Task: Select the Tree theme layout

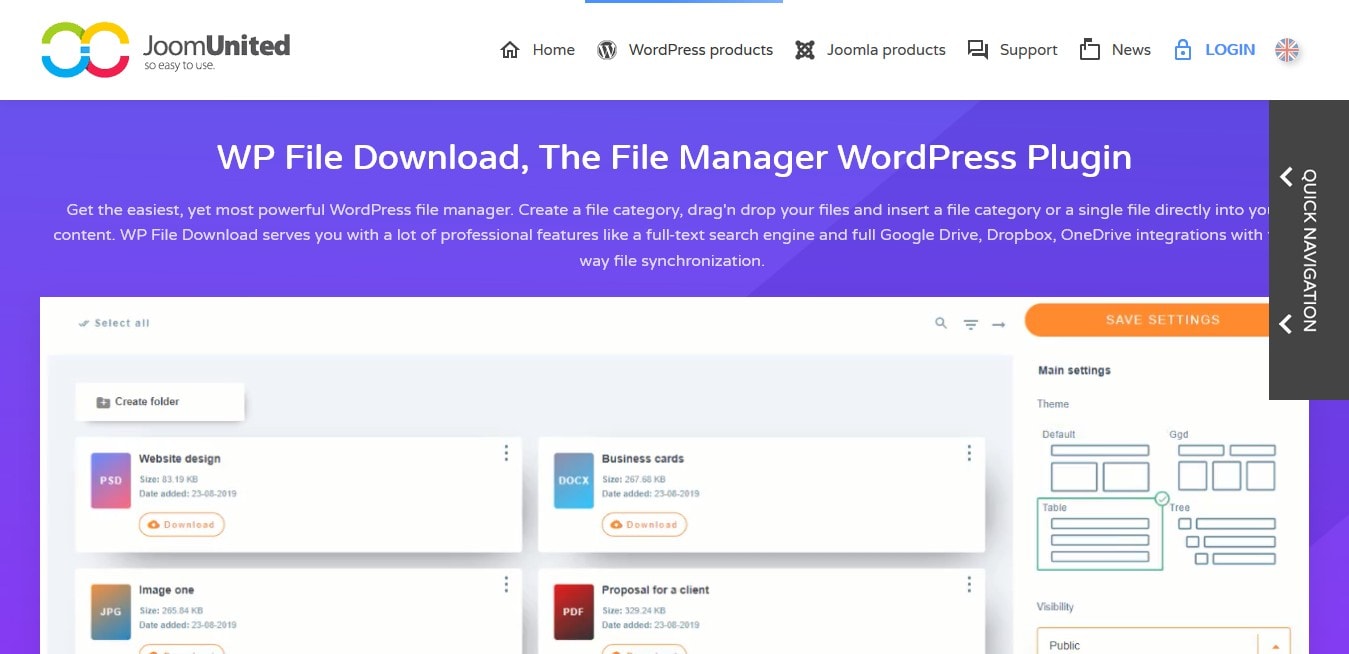Action: tap(1227, 534)
